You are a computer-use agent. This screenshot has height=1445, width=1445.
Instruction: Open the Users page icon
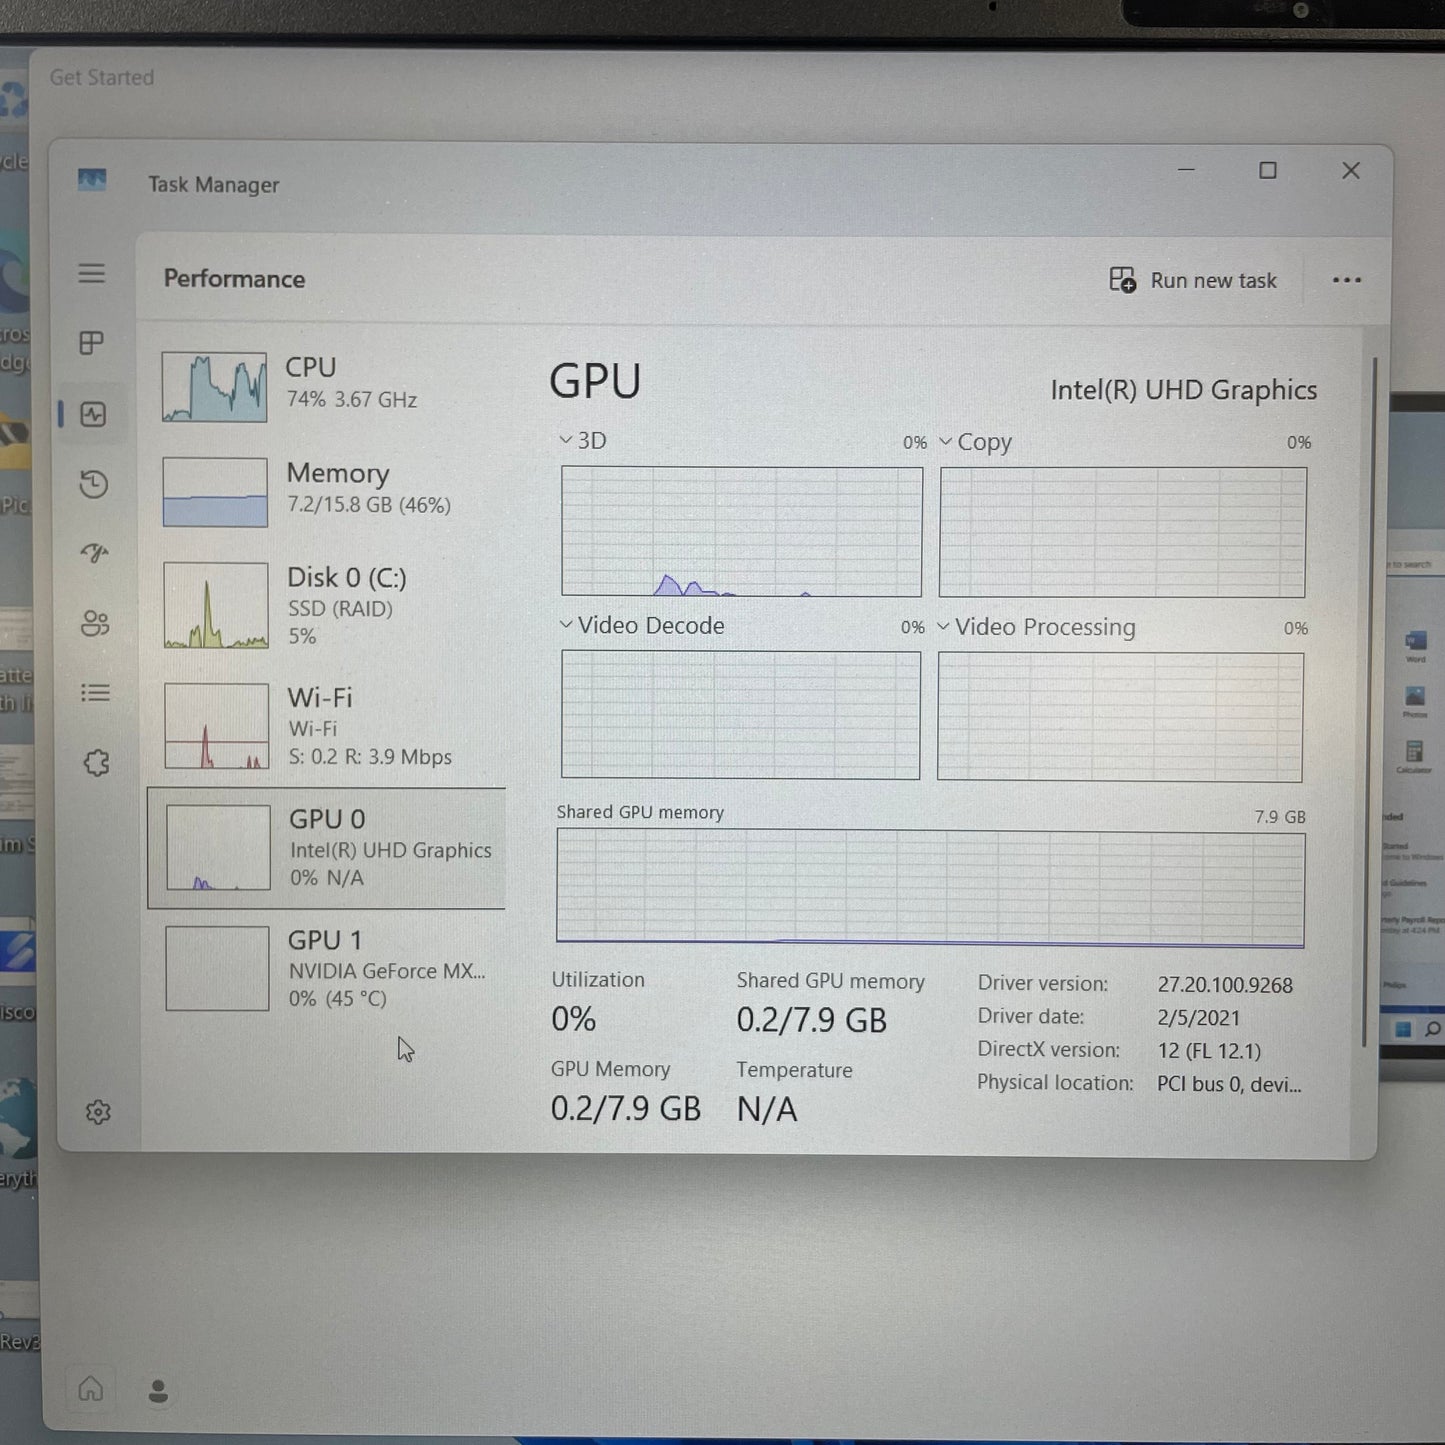[x=95, y=623]
